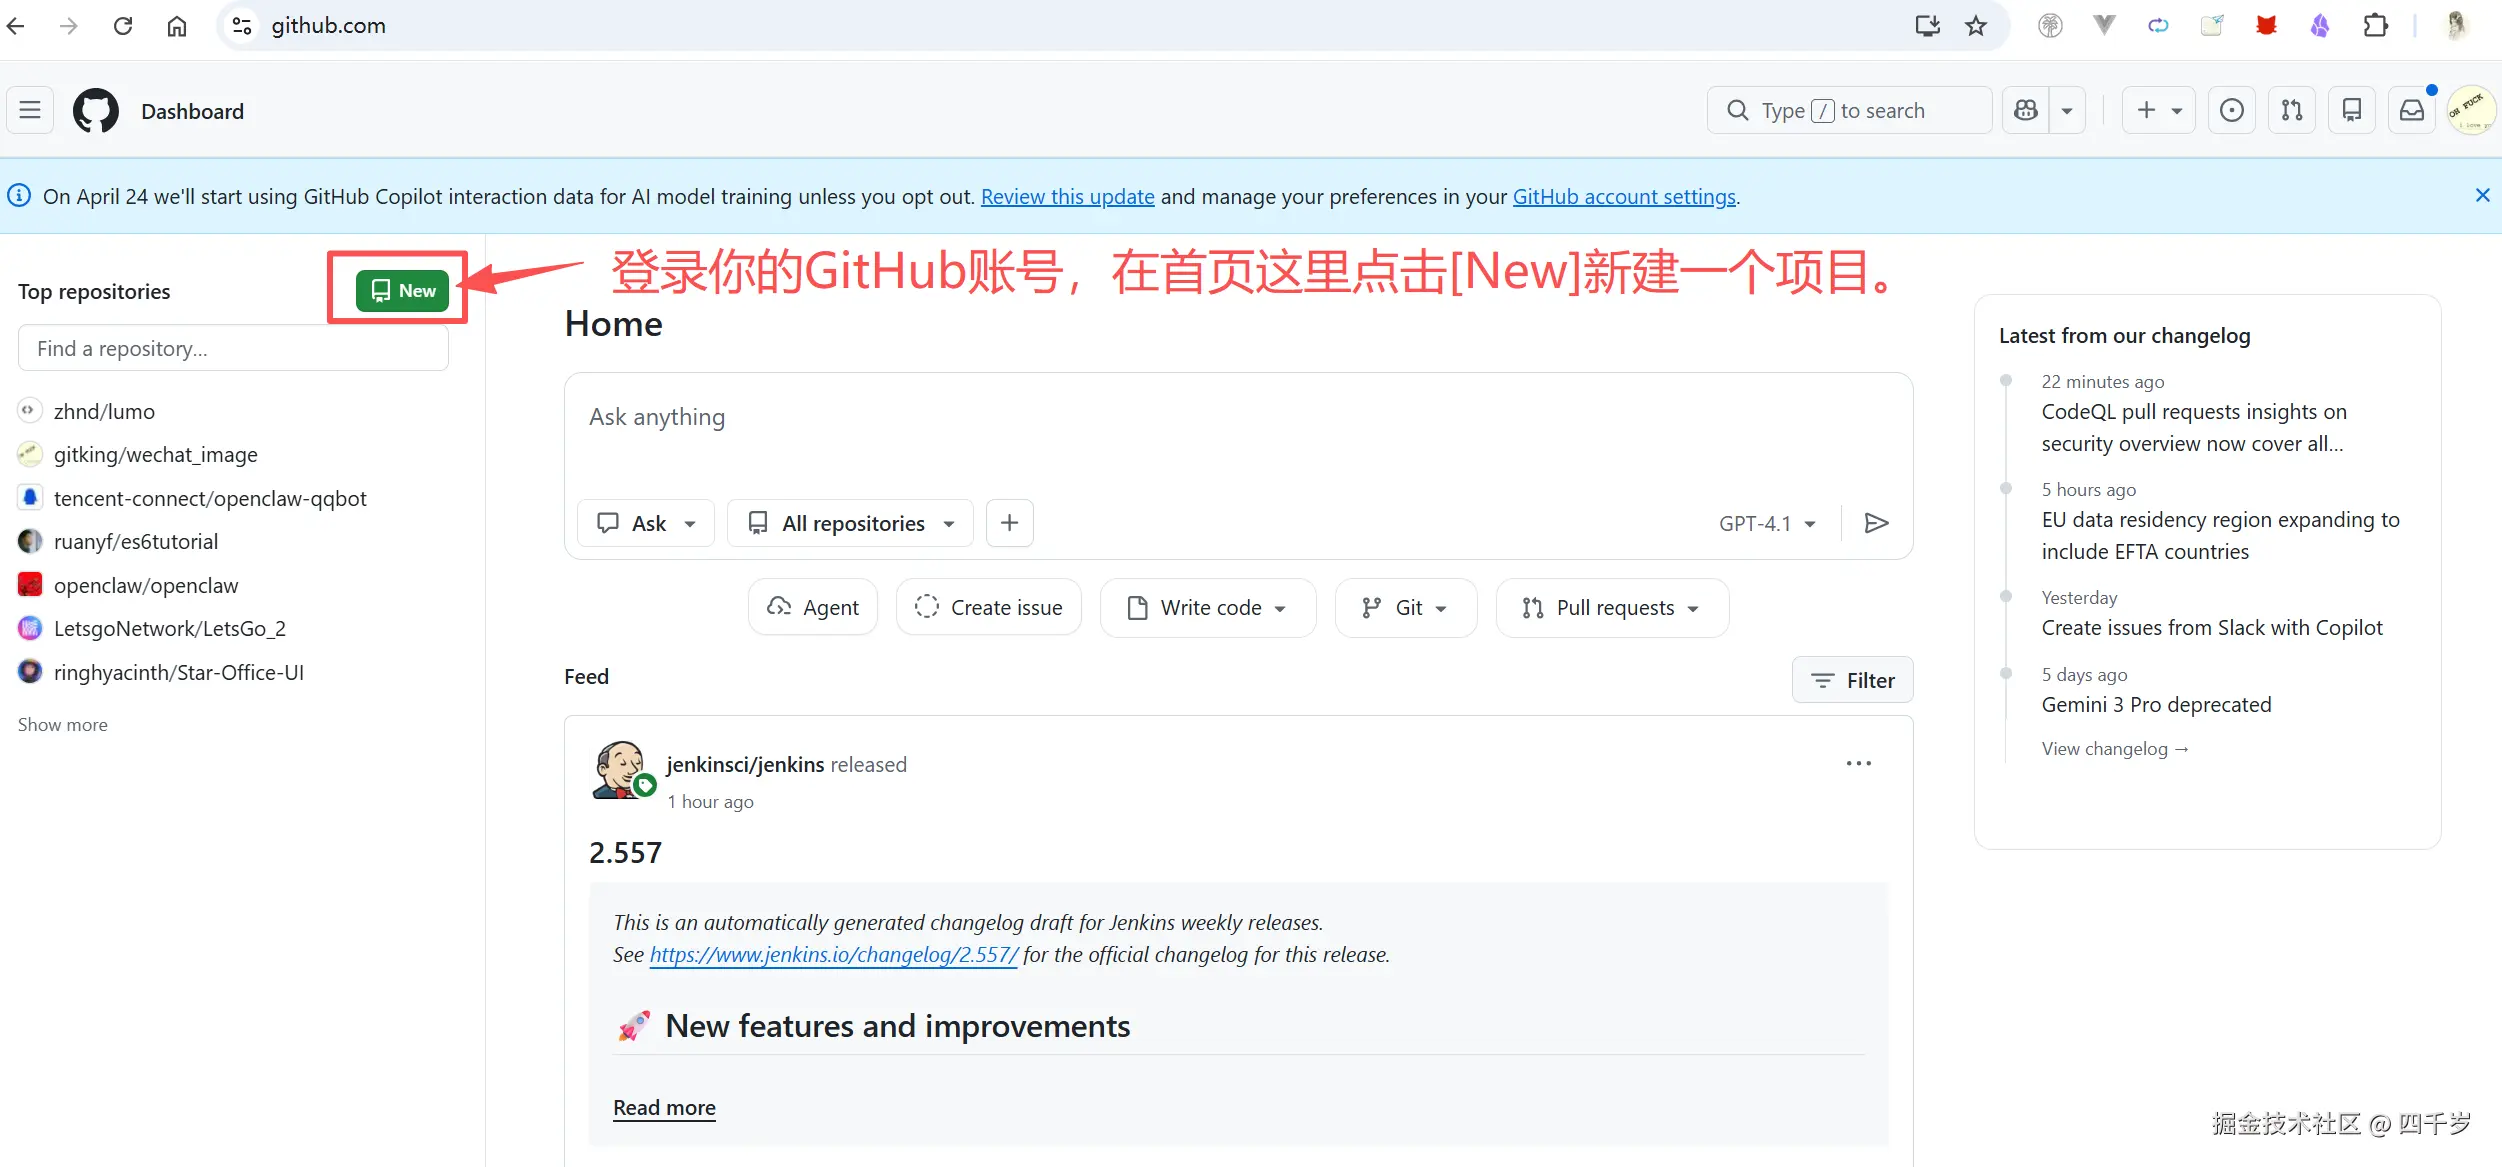Select the Agent action below Ask anything
Image resolution: width=2502 pixels, height=1167 pixels.
tap(812, 607)
